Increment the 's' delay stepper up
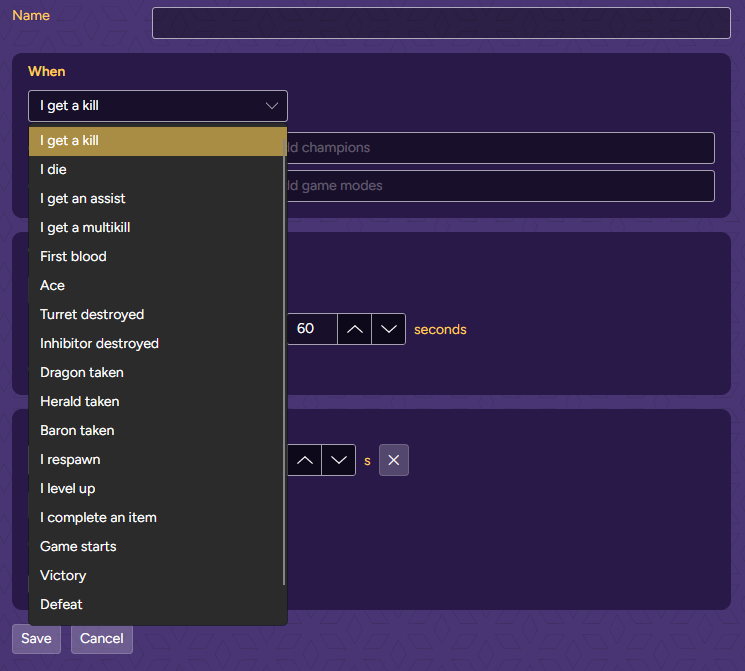Viewport: 745px width, 671px height. (x=305, y=460)
